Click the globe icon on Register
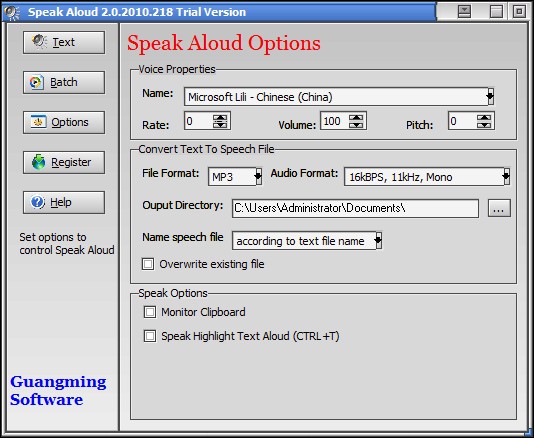534x438 pixels. point(38,162)
